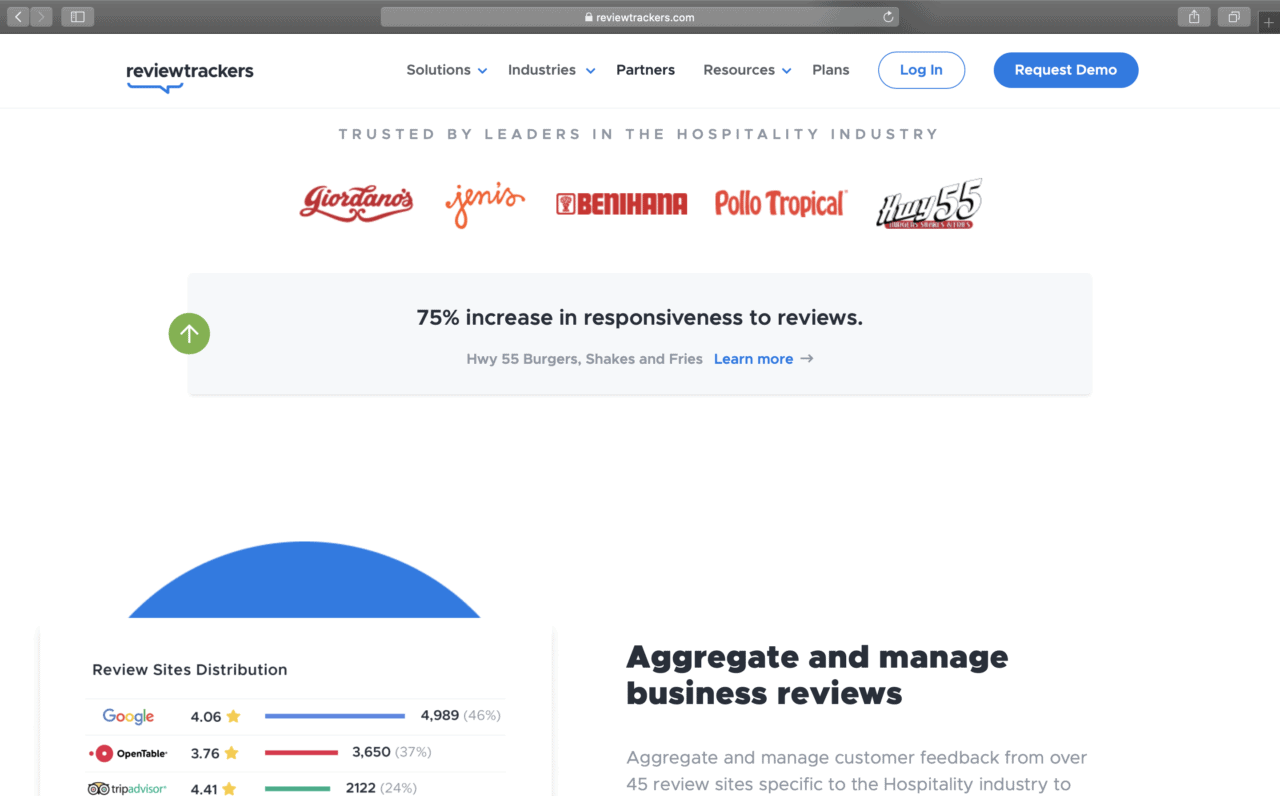
Task: Click the star next to 4.06
Action: (x=233, y=716)
